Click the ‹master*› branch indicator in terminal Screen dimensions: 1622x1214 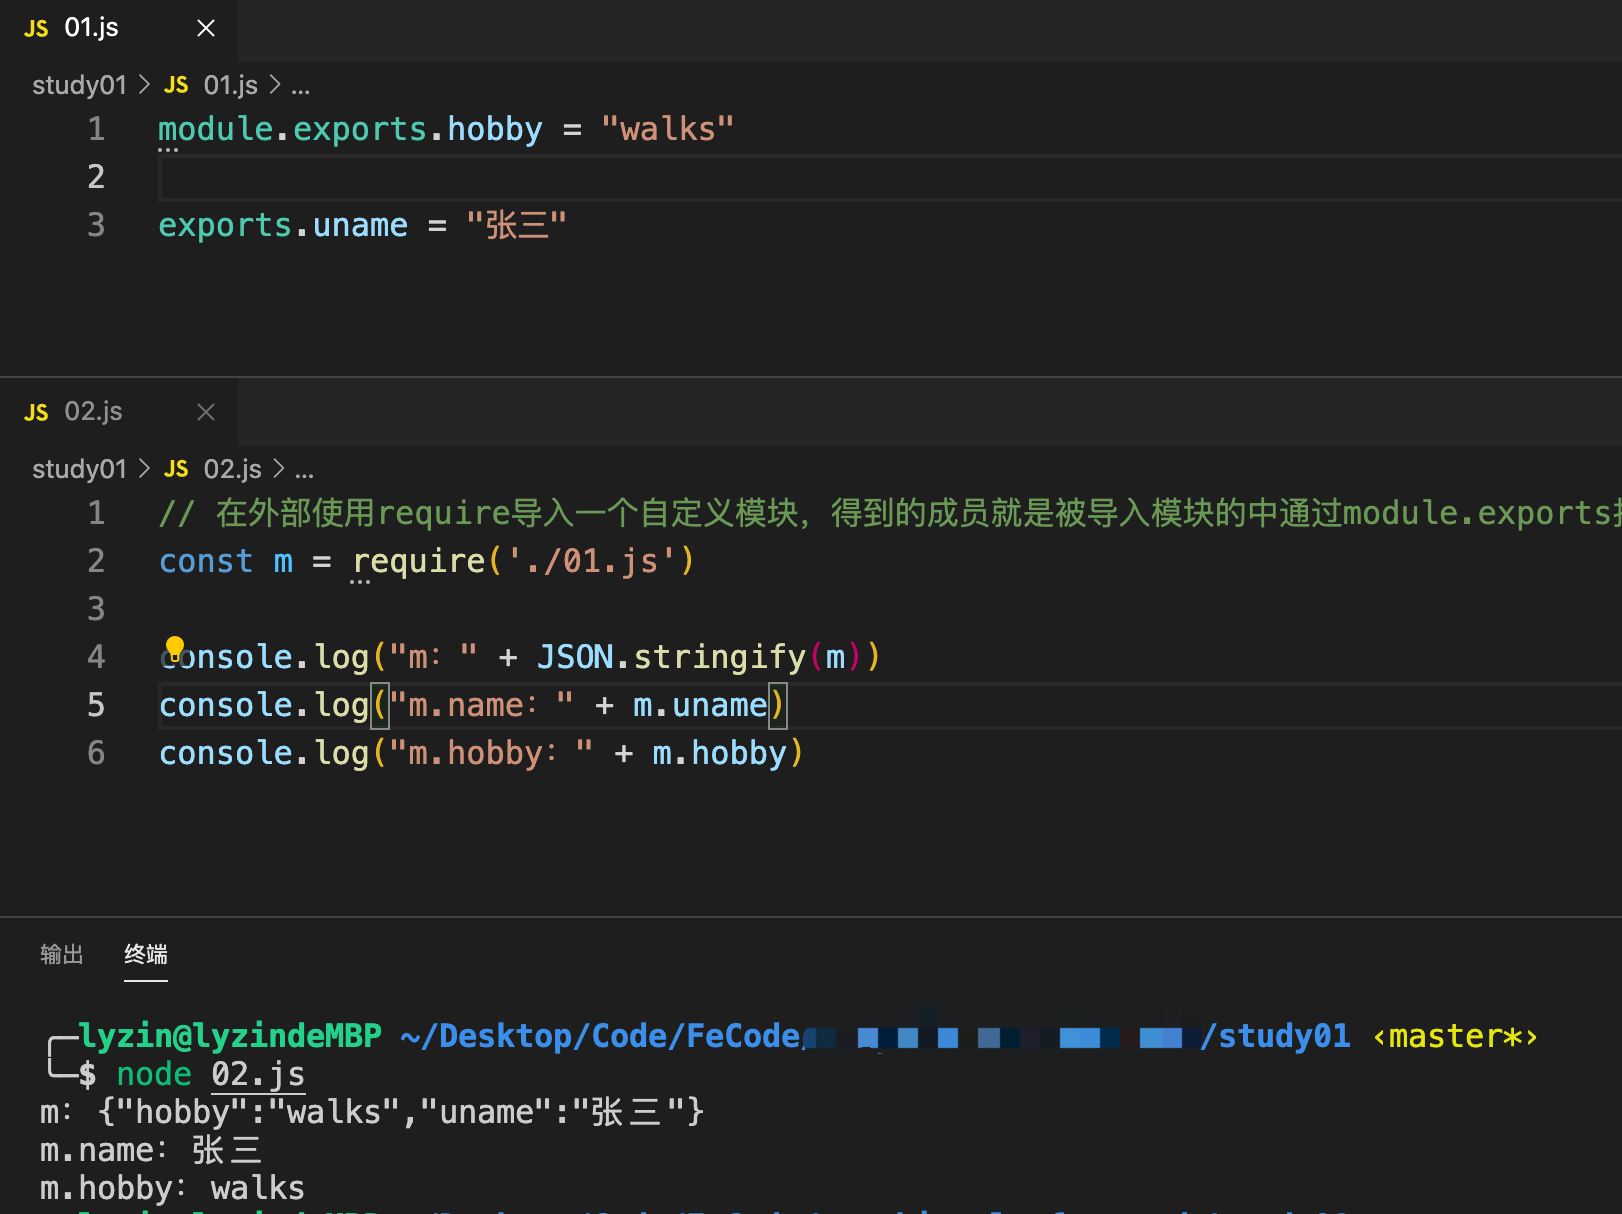coord(1455,1036)
